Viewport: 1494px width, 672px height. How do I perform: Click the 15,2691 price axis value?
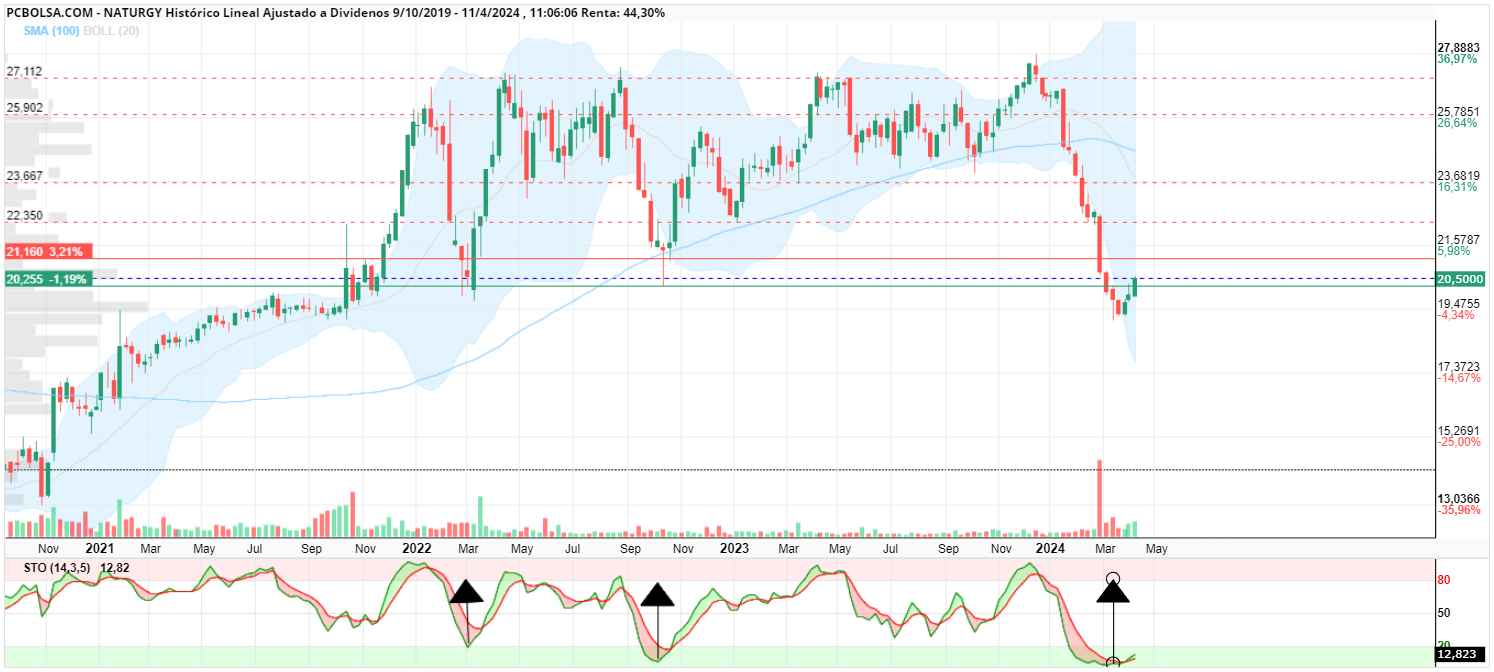1458,431
